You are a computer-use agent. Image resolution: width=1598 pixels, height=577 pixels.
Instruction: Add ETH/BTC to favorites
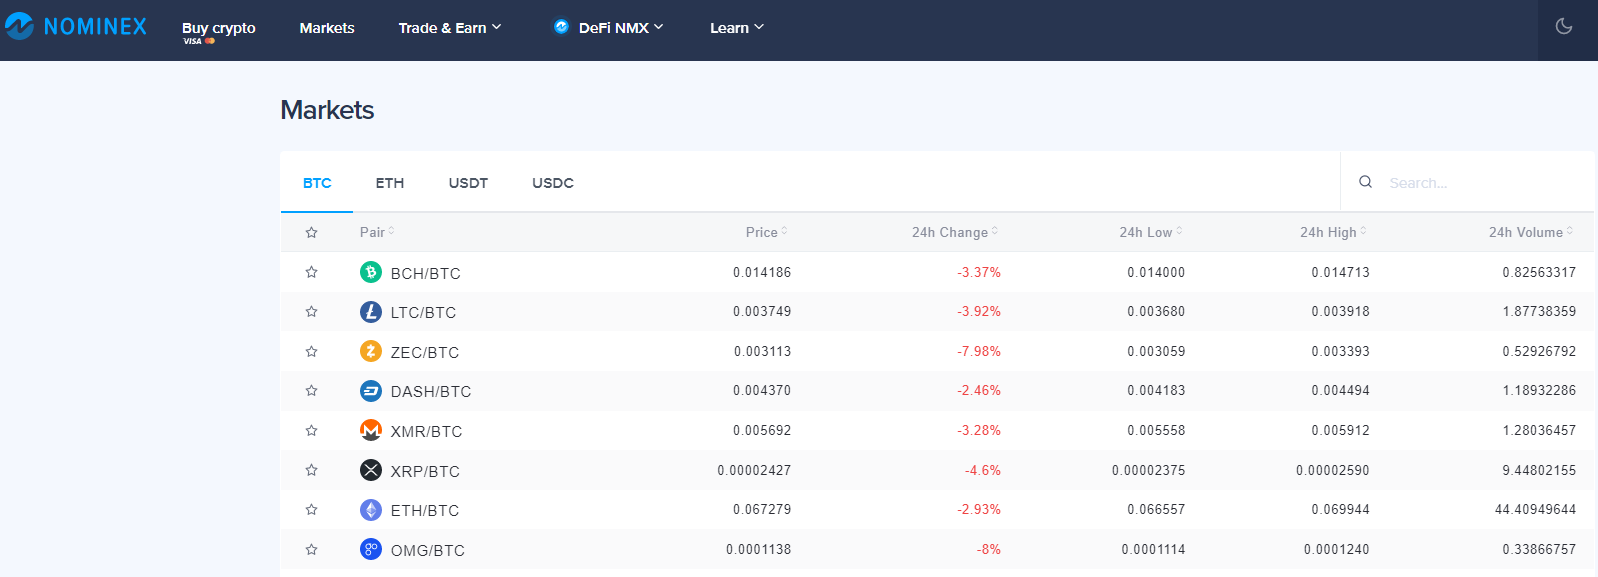(x=311, y=510)
